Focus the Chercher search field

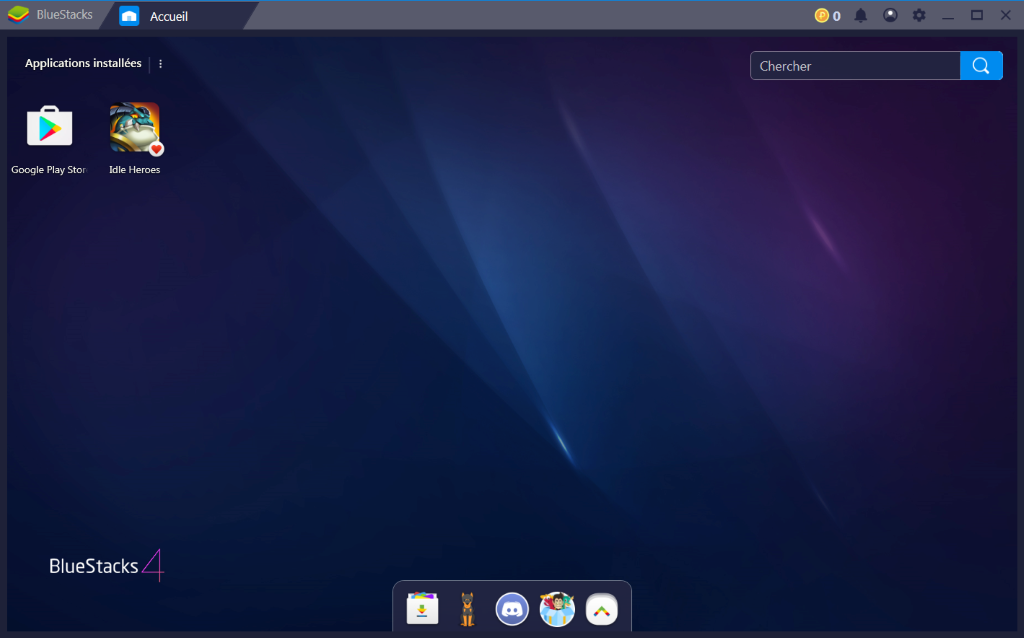tap(856, 65)
